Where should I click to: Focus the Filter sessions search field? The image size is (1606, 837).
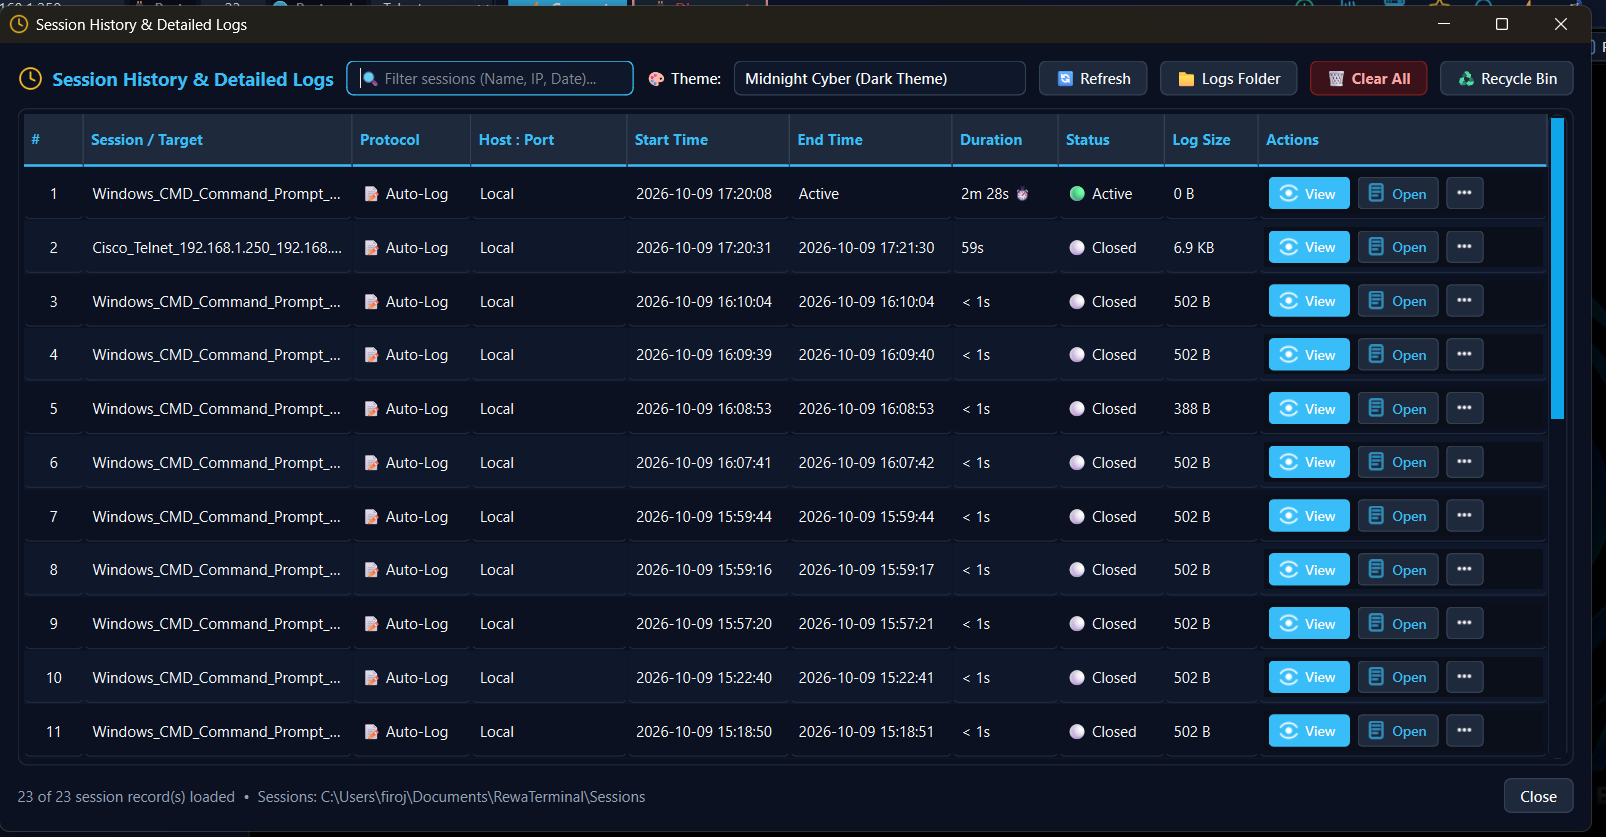point(490,78)
